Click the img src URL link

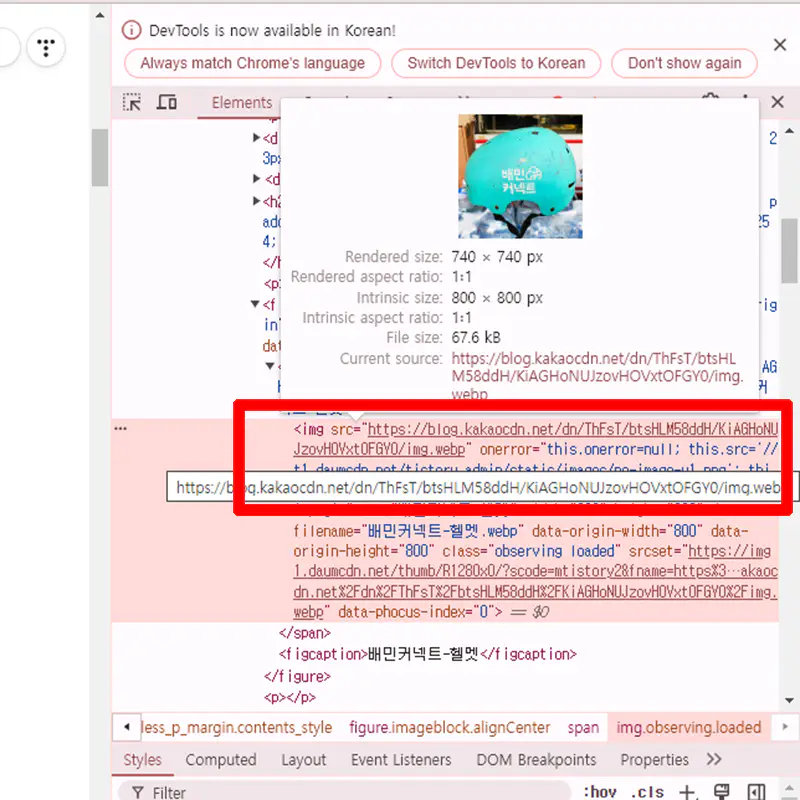tap(536, 439)
